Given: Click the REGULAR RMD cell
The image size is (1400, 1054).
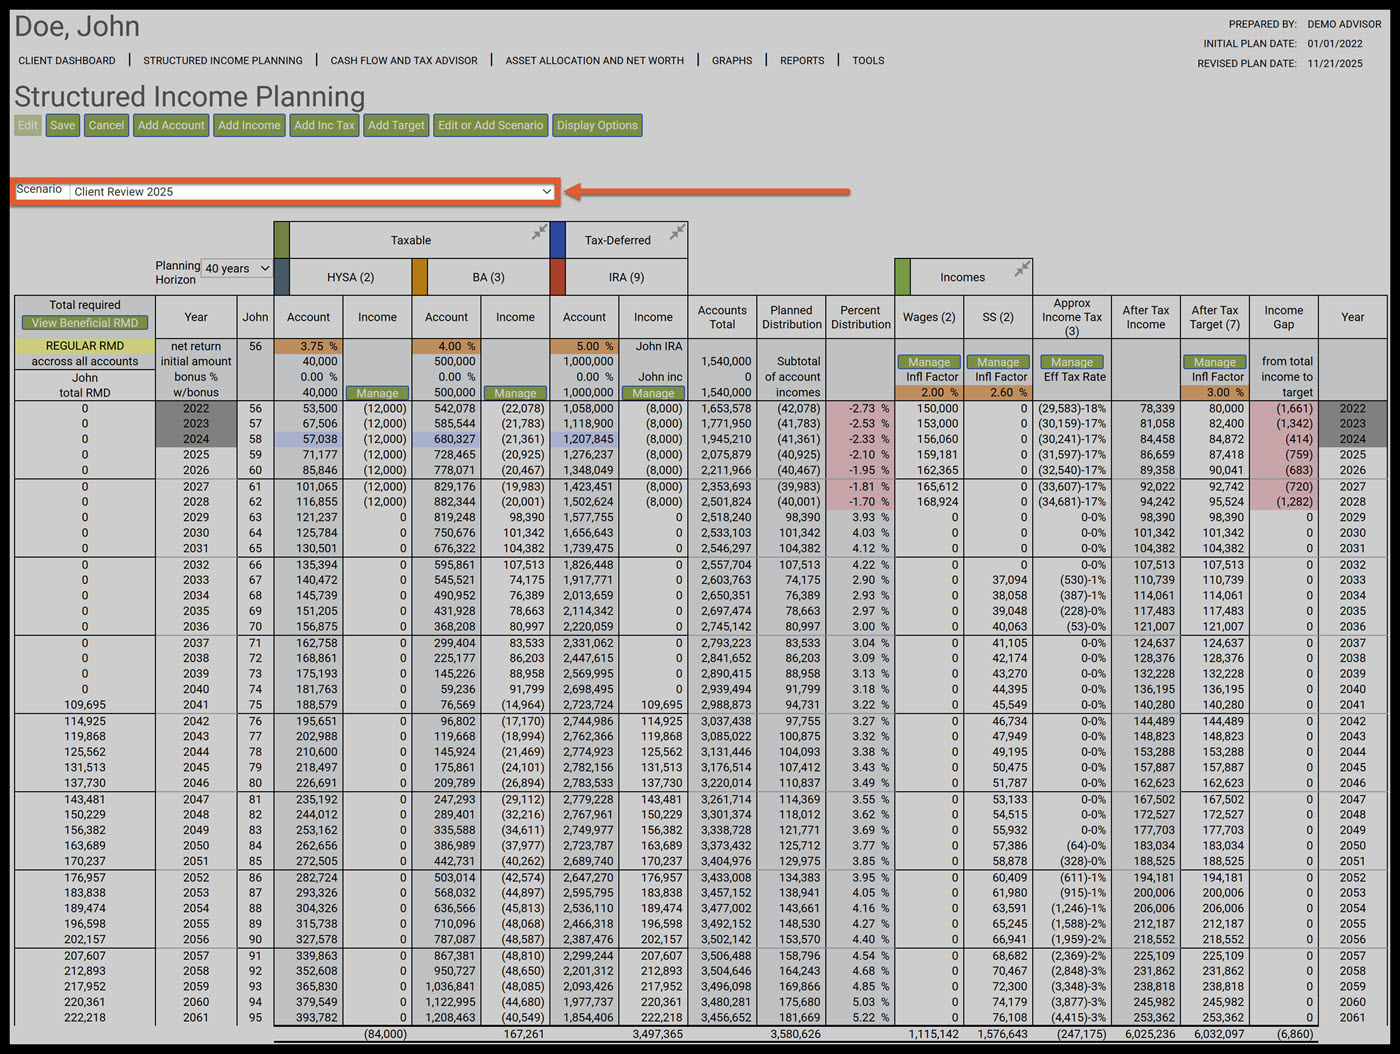Looking at the screenshot, I should [85, 346].
